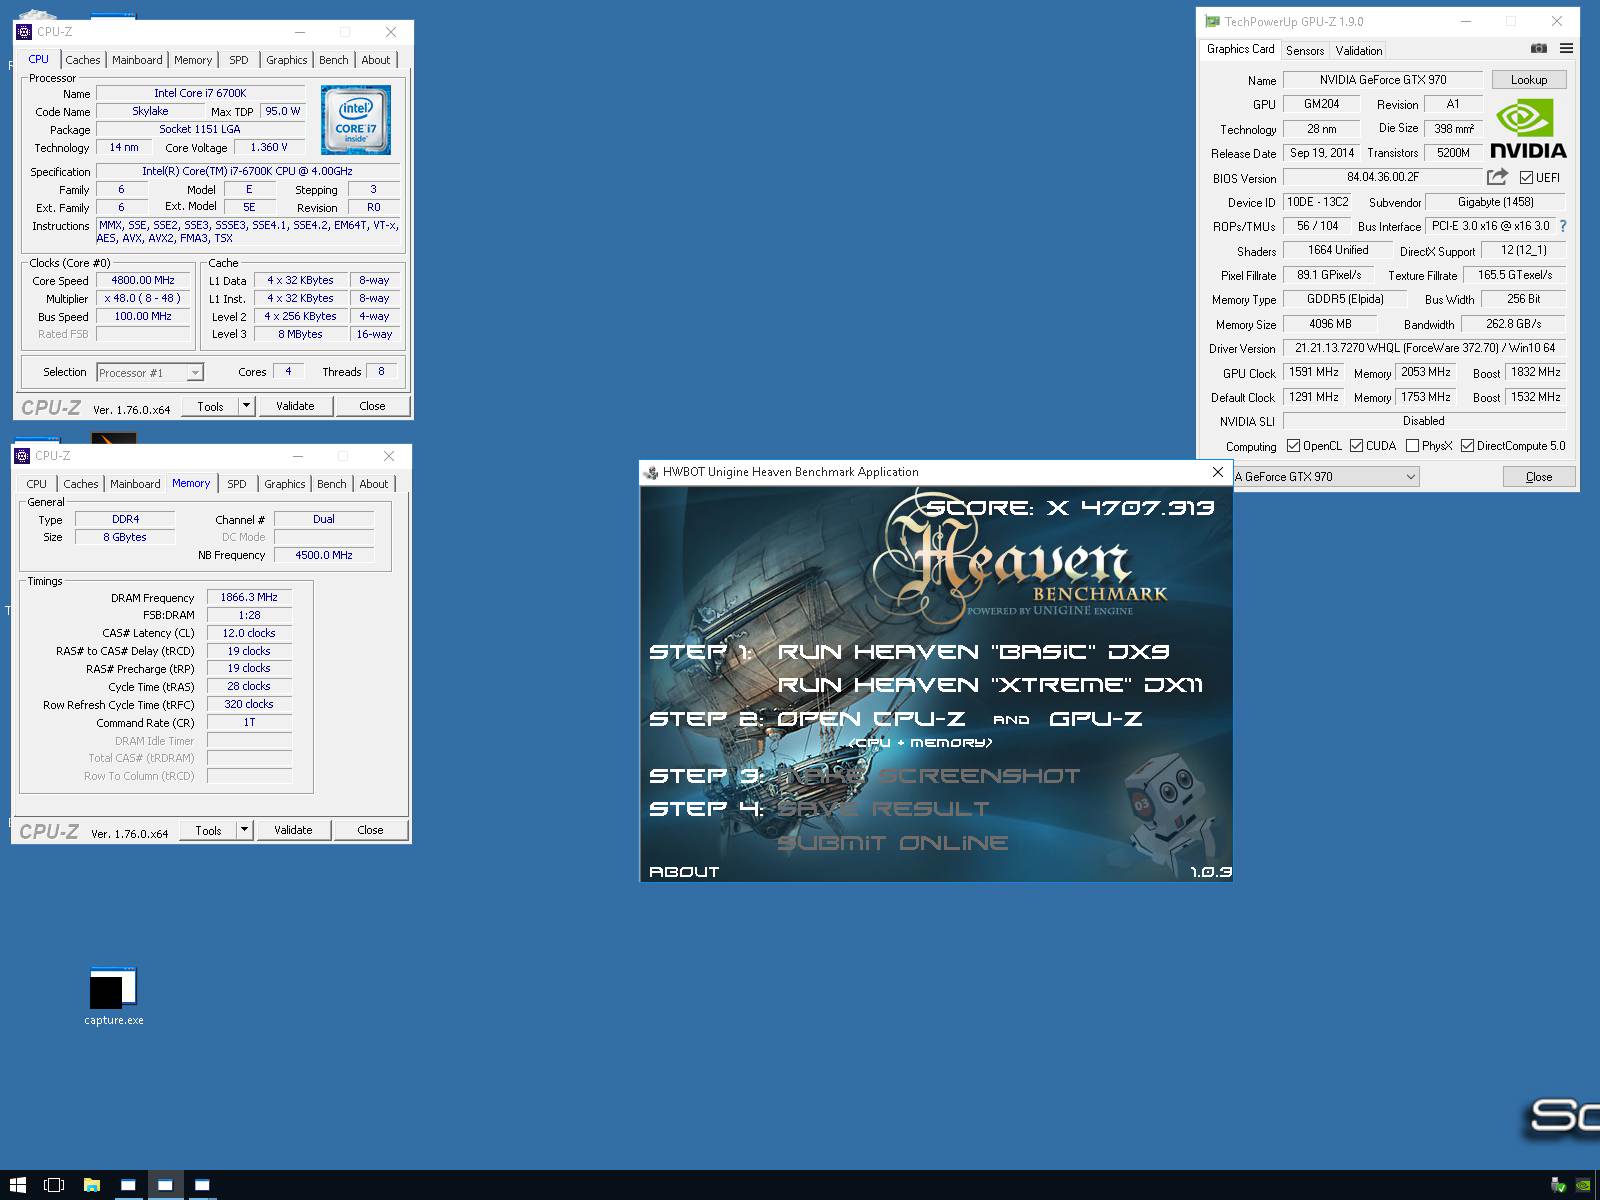Screen dimensions: 1600x1200
Task: Click the Bus Interface question mark
Action: point(1563,226)
